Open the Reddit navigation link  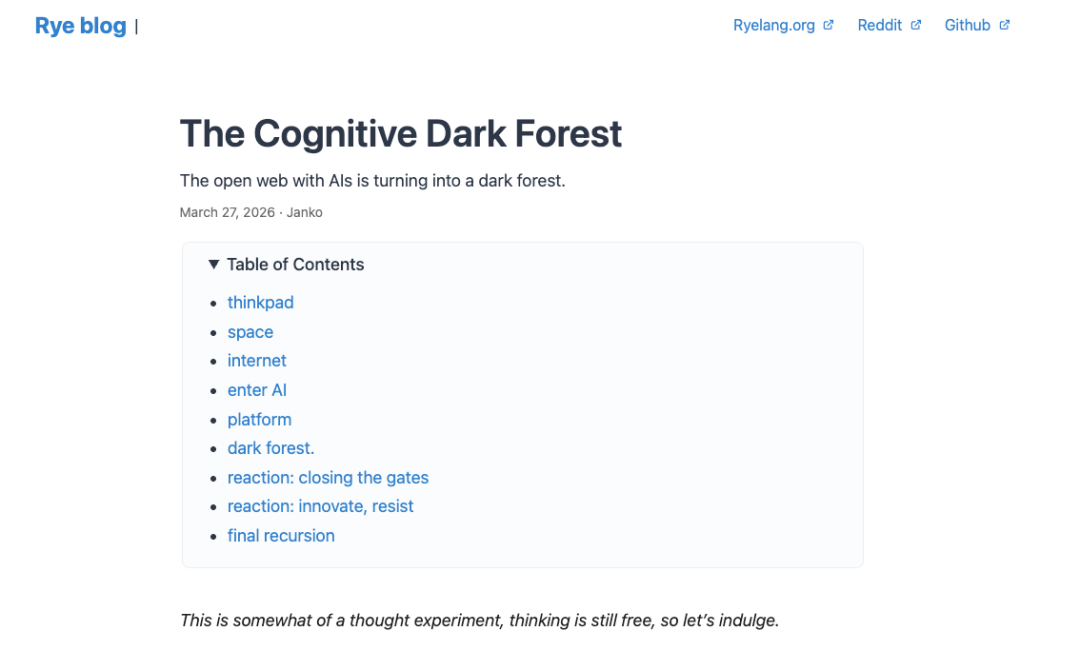(880, 25)
